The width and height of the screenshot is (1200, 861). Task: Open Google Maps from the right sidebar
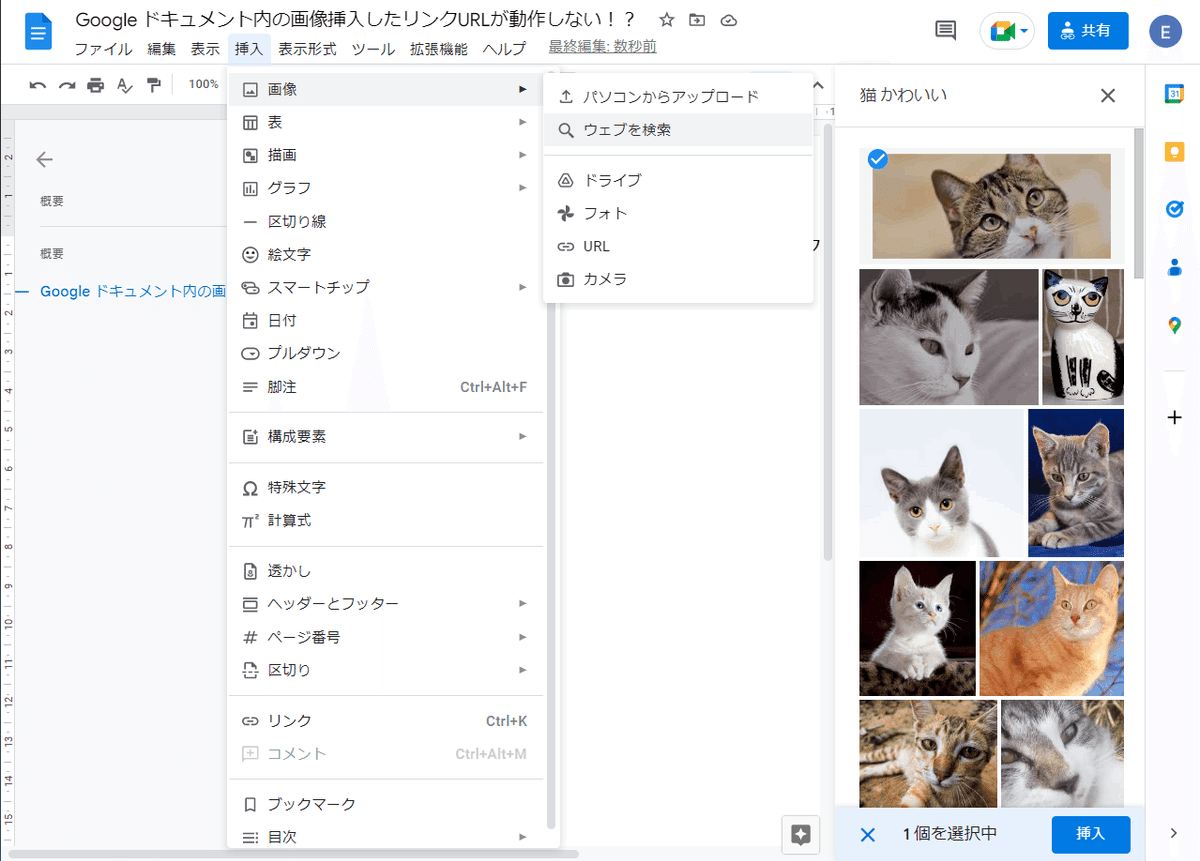coord(1174,325)
